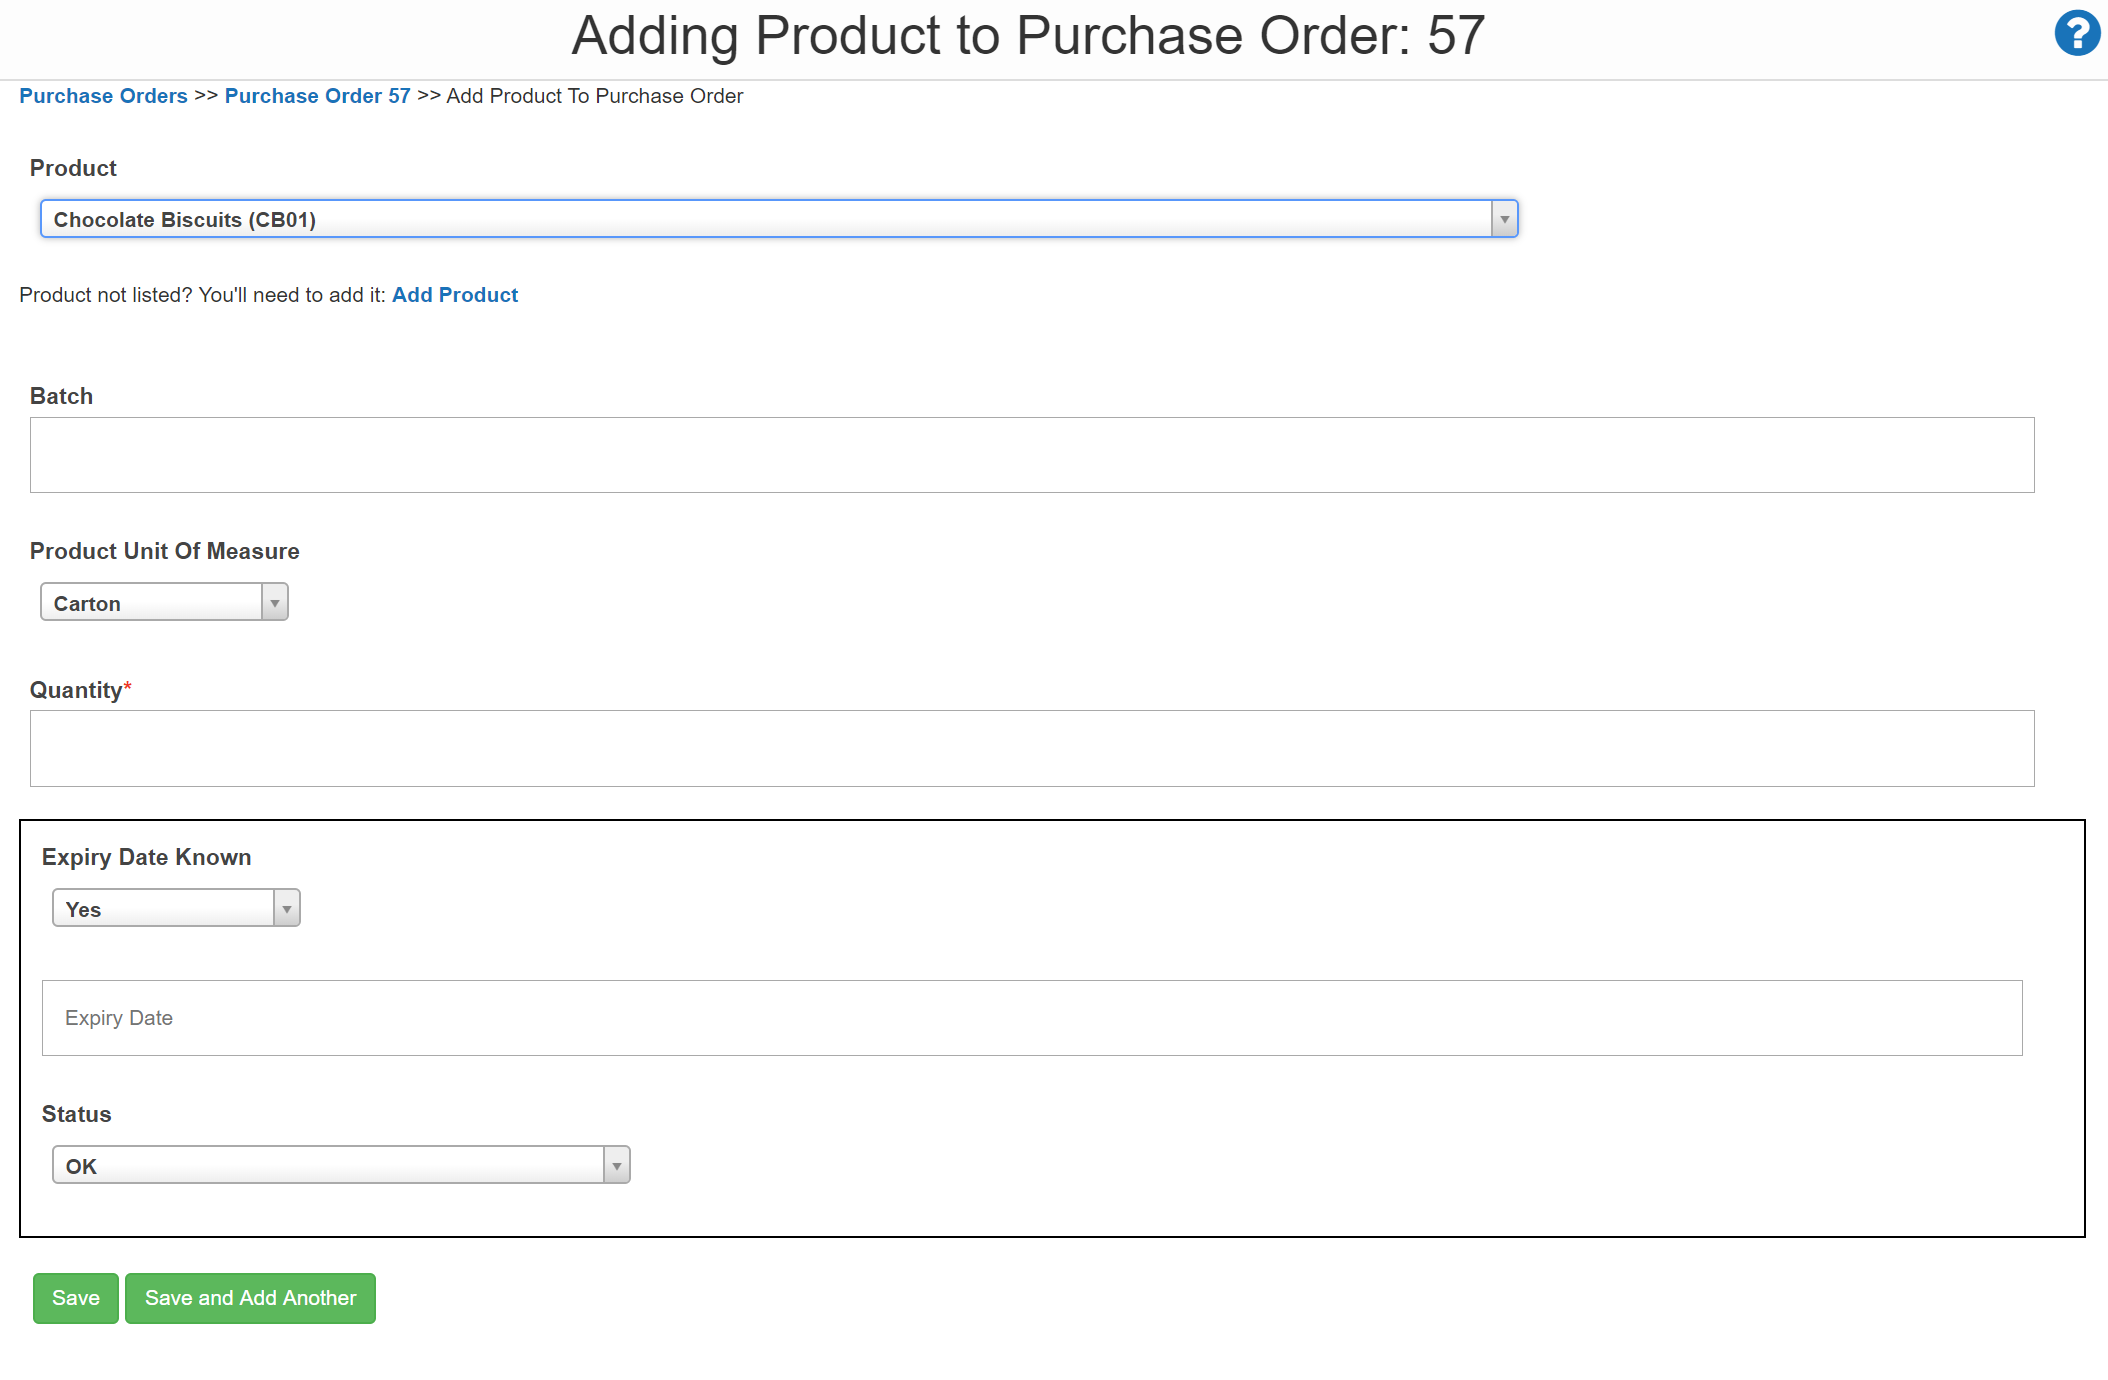Open the Add Product link
Image resolution: width=2108 pixels, height=1380 pixels.
coord(455,294)
